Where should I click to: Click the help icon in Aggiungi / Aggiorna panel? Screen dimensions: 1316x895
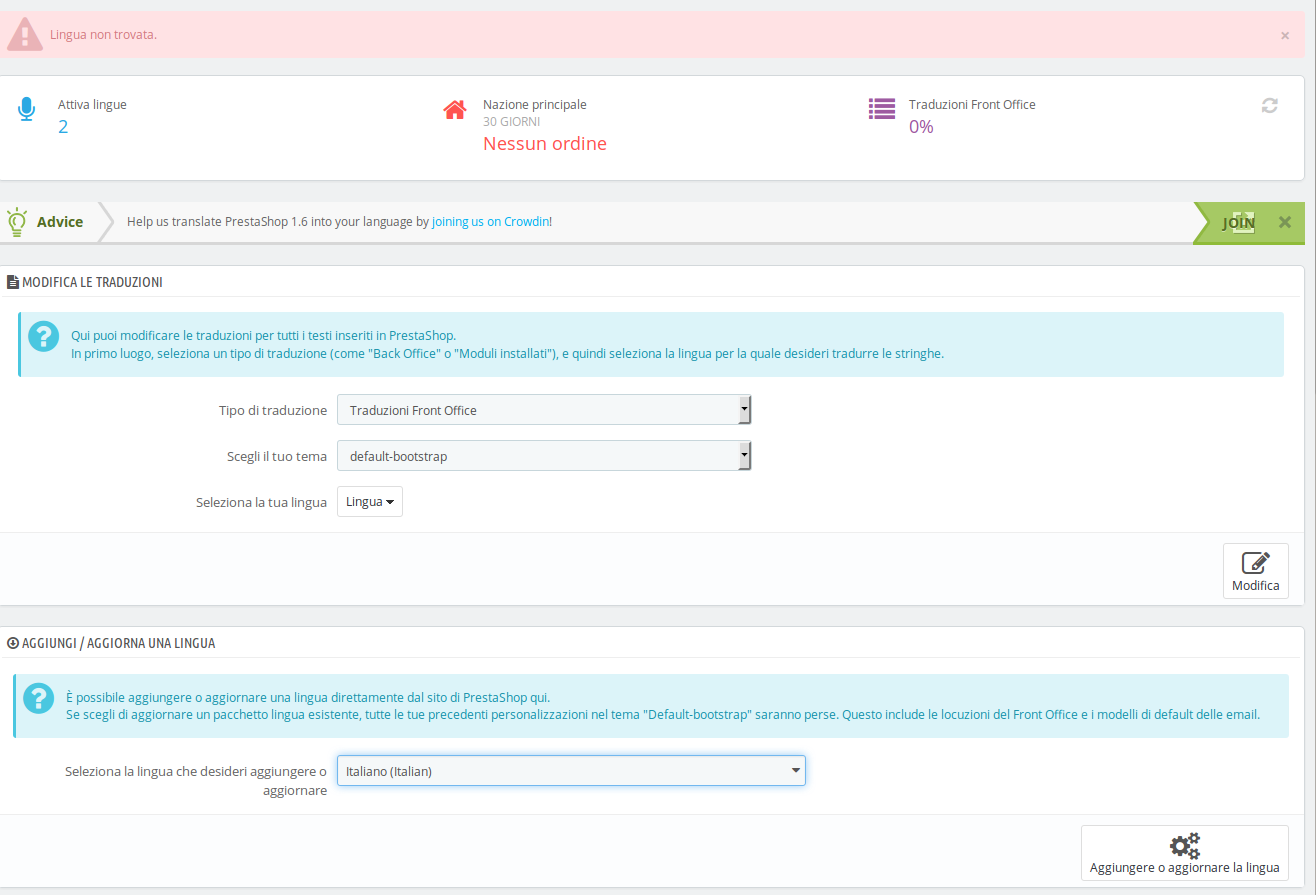click(39, 698)
